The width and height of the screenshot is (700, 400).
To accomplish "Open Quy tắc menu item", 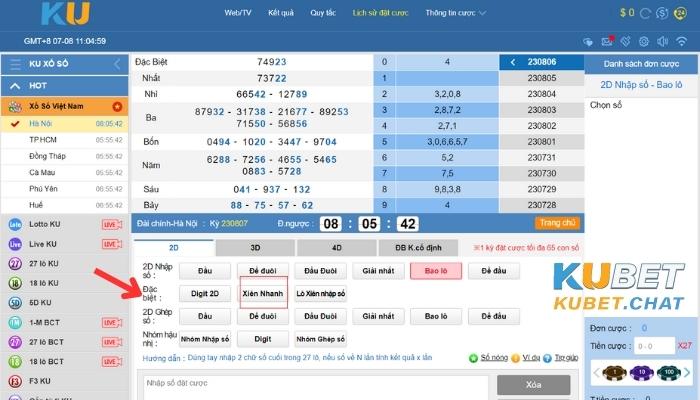I will [323, 13].
